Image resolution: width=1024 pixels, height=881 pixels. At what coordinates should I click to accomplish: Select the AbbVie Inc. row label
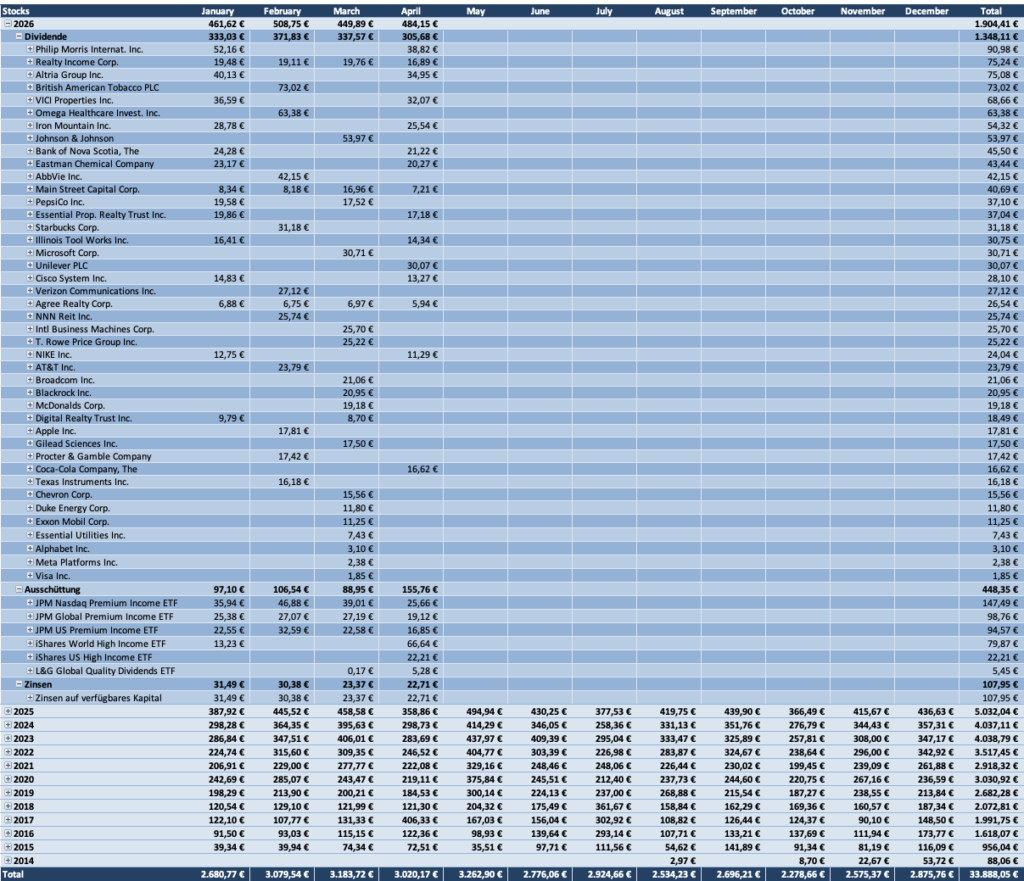point(58,176)
